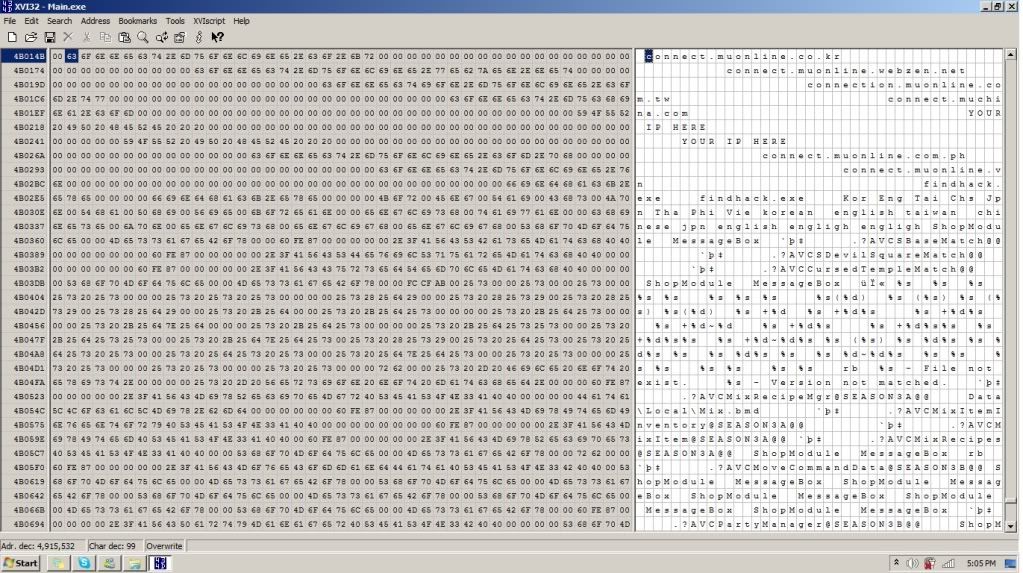Image resolution: width=1023 pixels, height=573 pixels.
Task: Click address 4B0174 in offset column
Action: pyautogui.click(x=26, y=70)
